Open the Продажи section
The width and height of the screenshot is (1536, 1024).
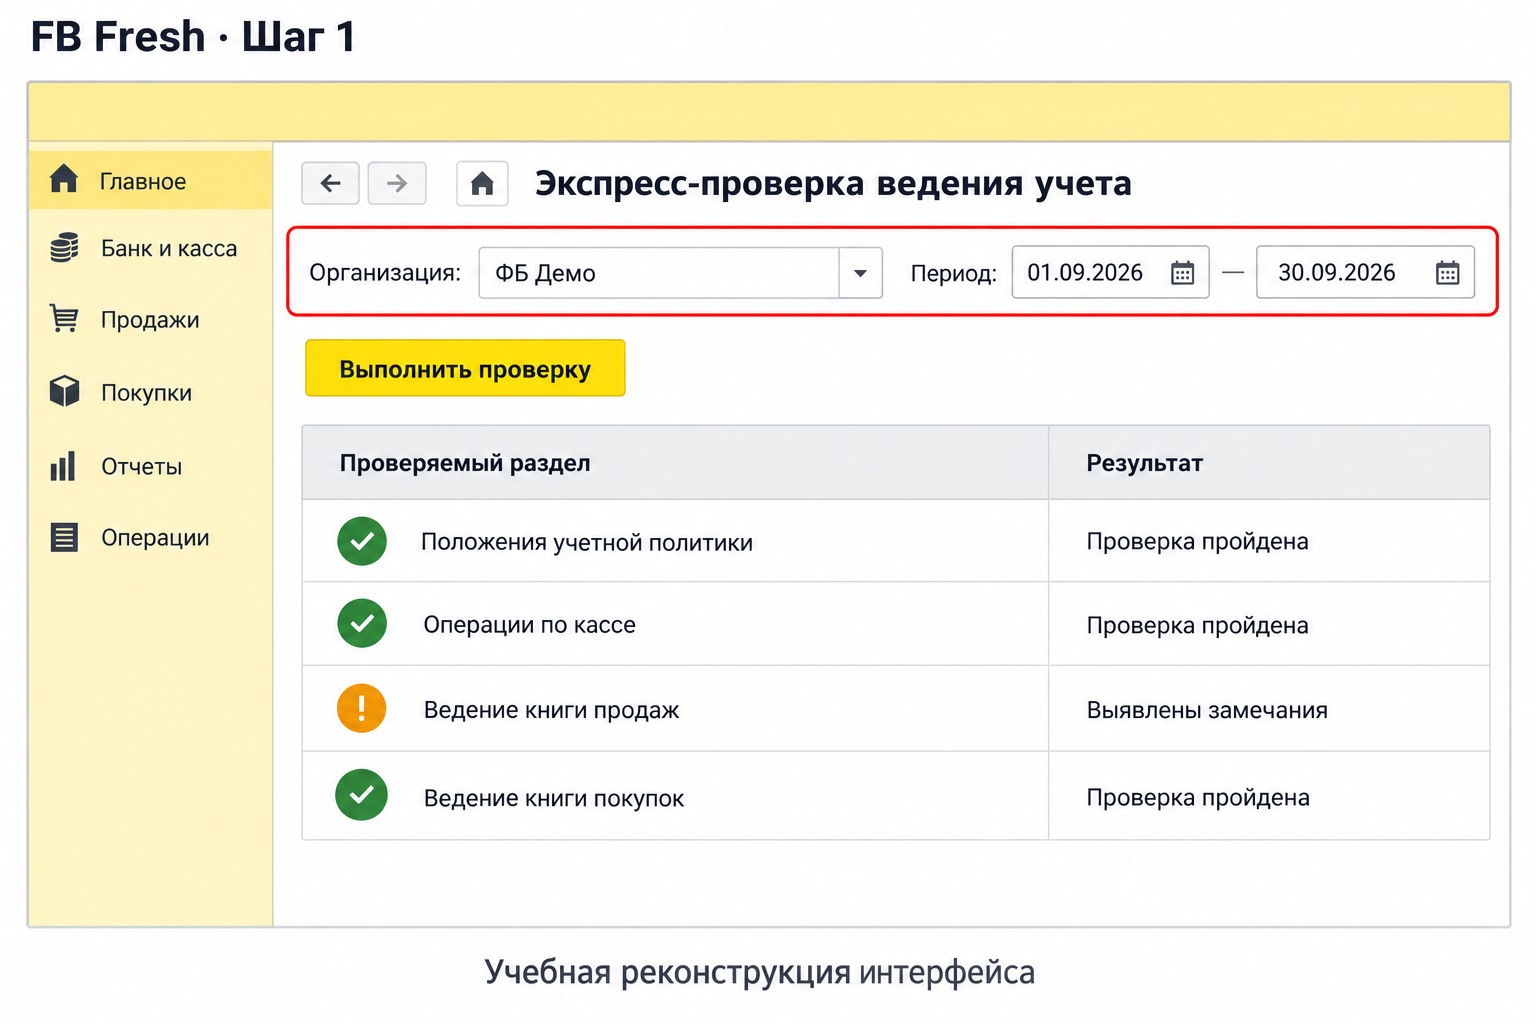pos(150,320)
